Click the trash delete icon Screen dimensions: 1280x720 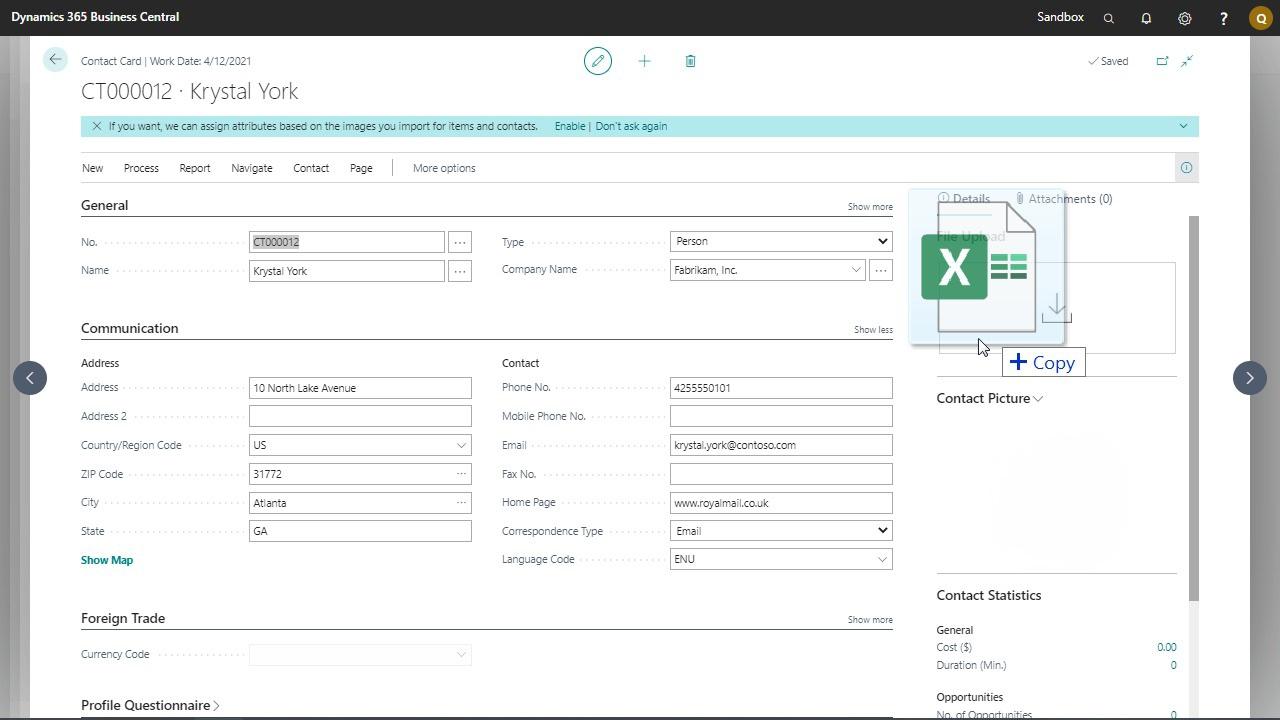tap(690, 61)
